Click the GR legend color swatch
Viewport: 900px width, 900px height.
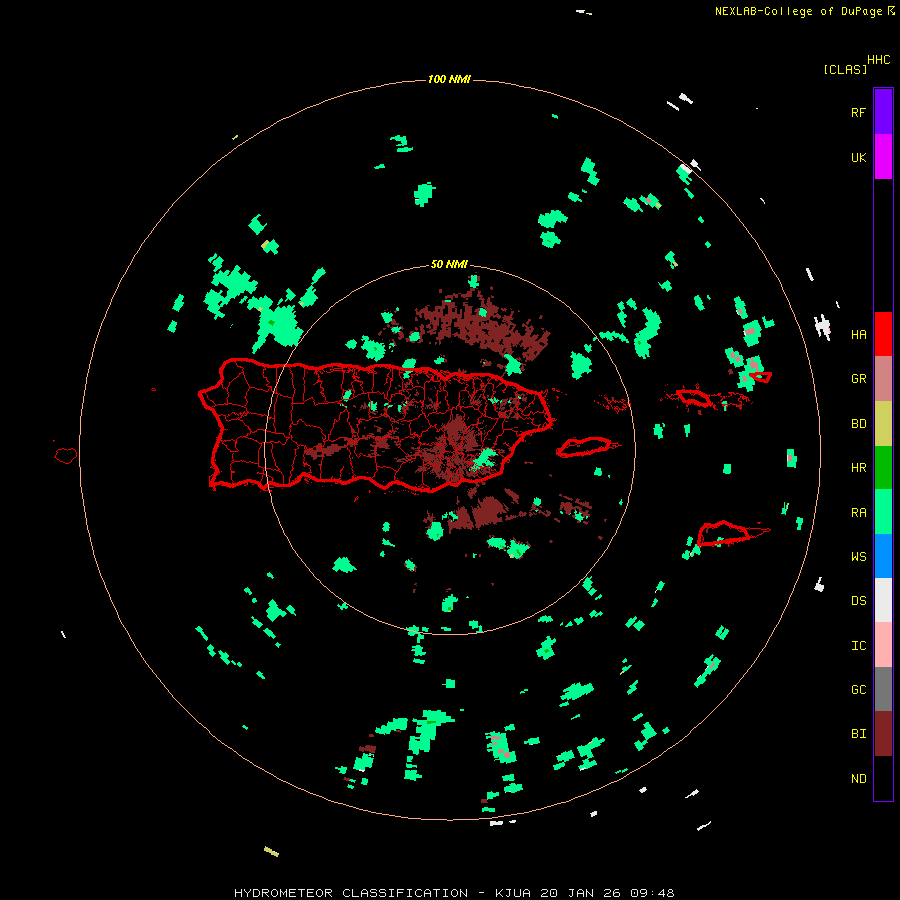pyautogui.click(x=883, y=379)
